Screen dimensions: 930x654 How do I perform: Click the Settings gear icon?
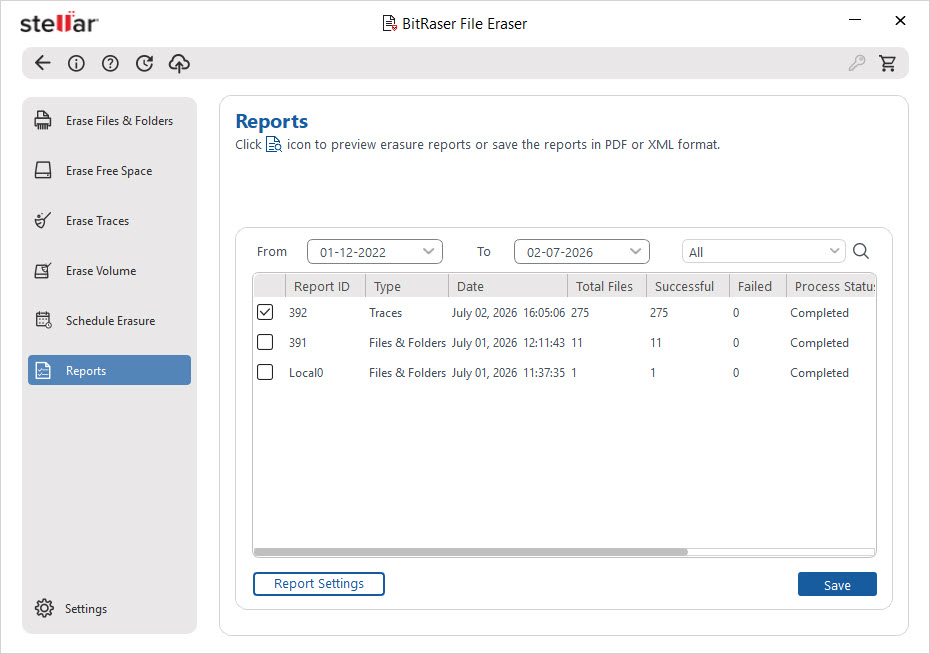(x=44, y=608)
